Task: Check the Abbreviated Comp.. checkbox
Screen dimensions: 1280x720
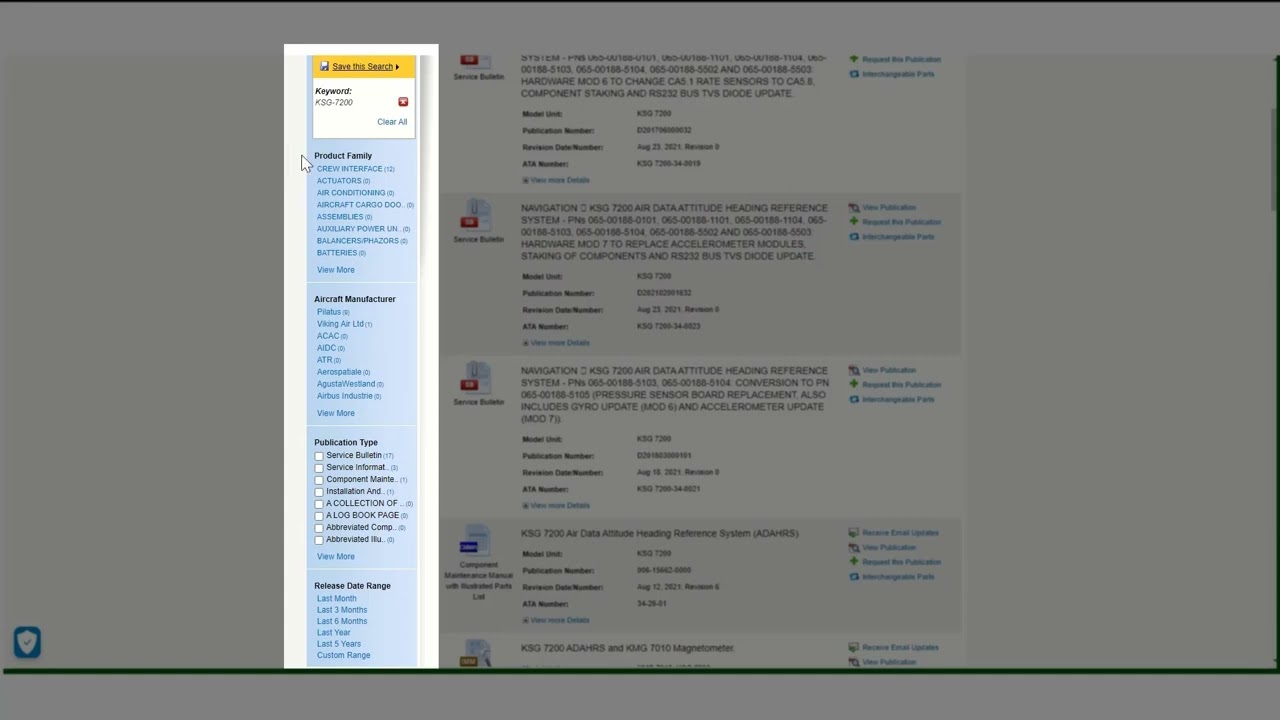Action: point(319,528)
